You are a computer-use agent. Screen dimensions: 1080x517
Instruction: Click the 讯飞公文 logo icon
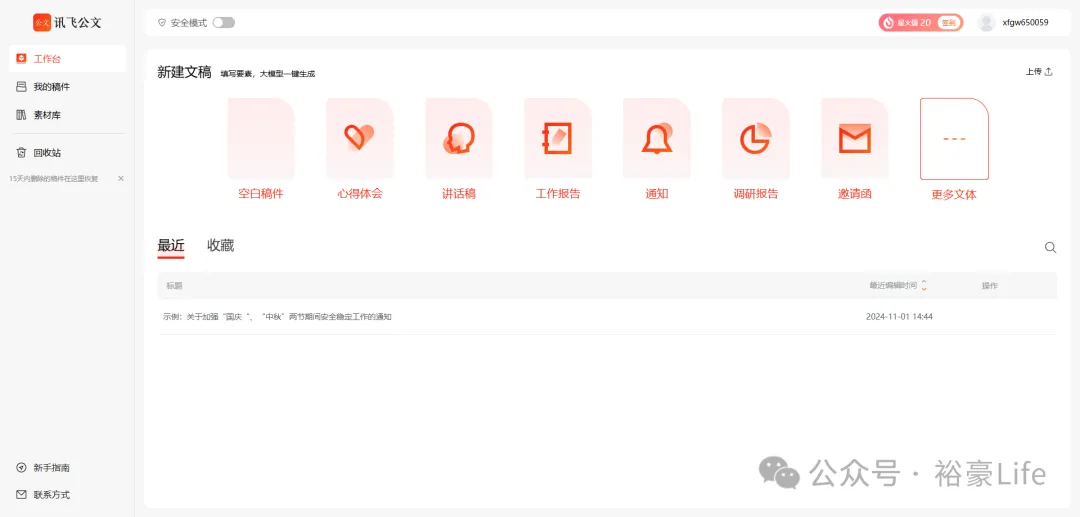click(42, 23)
